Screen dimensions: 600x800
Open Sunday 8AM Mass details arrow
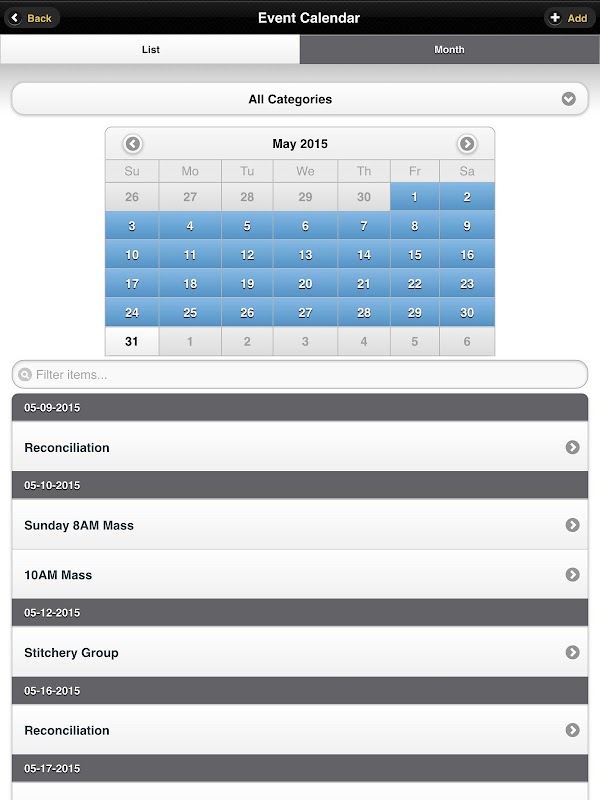[572, 525]
